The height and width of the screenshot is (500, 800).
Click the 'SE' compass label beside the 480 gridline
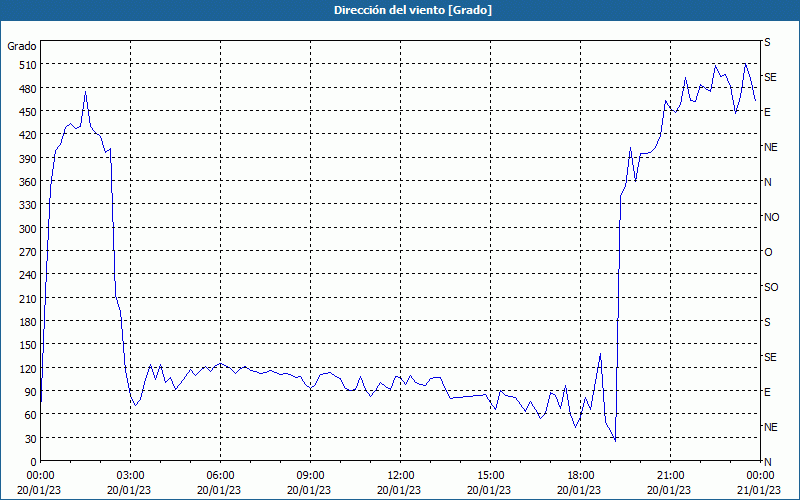770,77
